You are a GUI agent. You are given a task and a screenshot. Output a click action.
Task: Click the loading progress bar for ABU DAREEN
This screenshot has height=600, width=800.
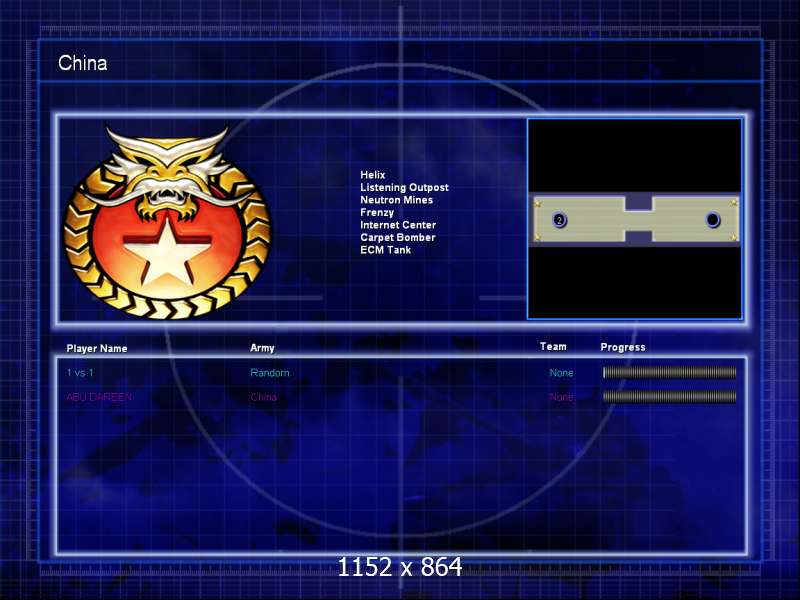[x=669, y=396]
